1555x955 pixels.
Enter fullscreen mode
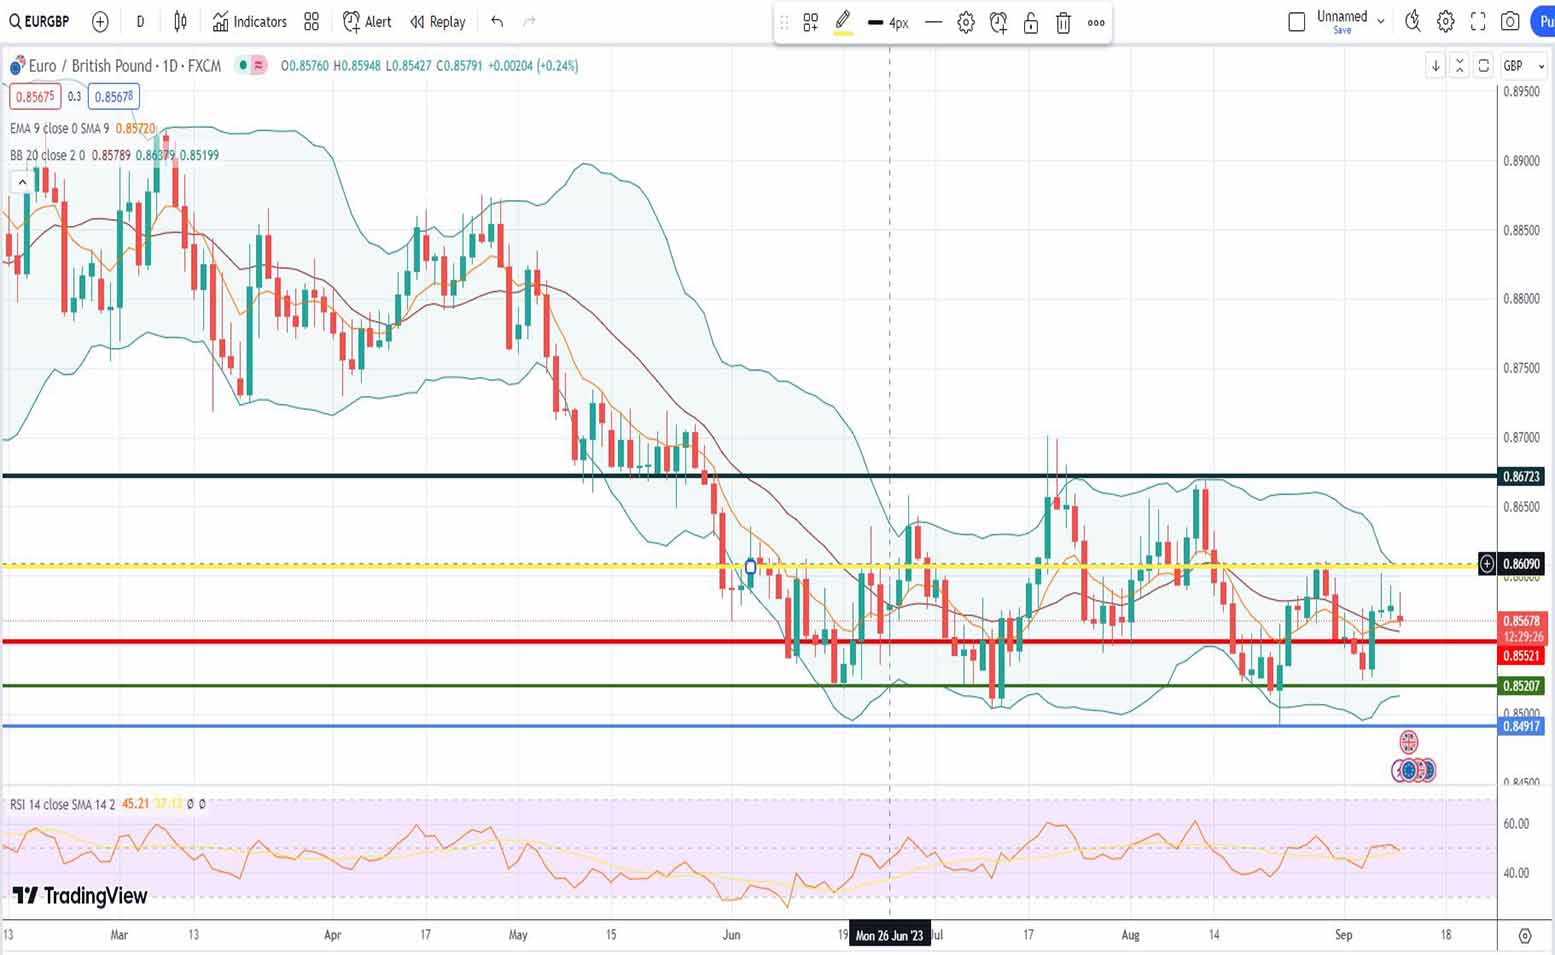(x=1478, y=21)
